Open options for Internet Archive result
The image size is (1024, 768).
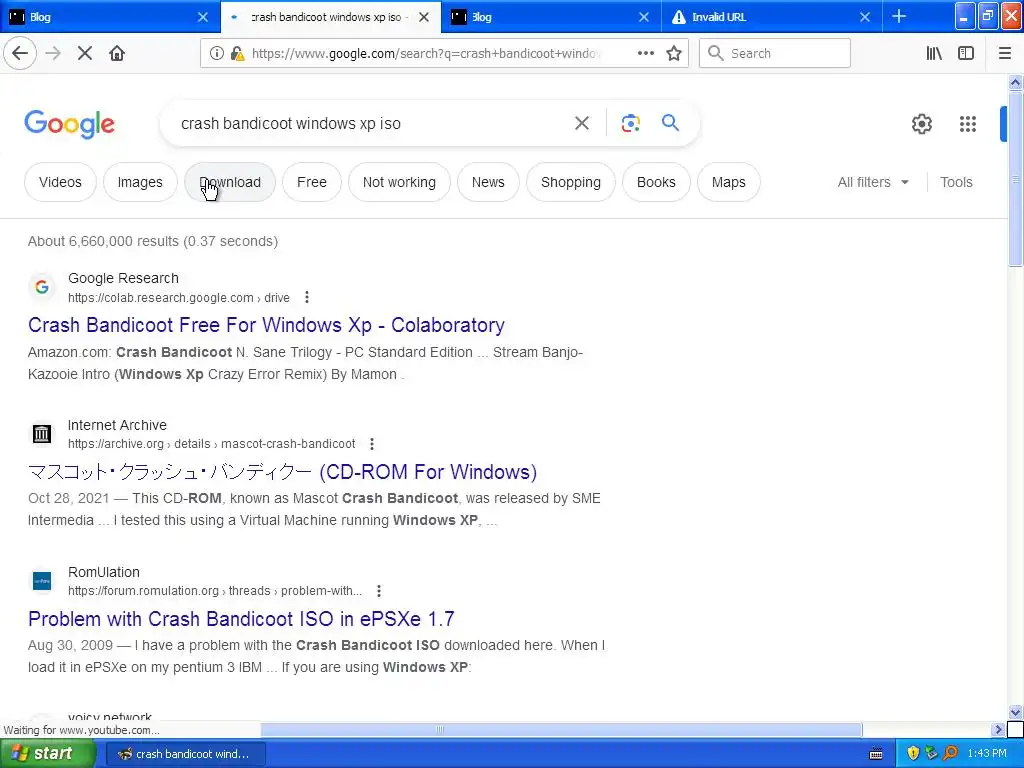click(372, 444)
